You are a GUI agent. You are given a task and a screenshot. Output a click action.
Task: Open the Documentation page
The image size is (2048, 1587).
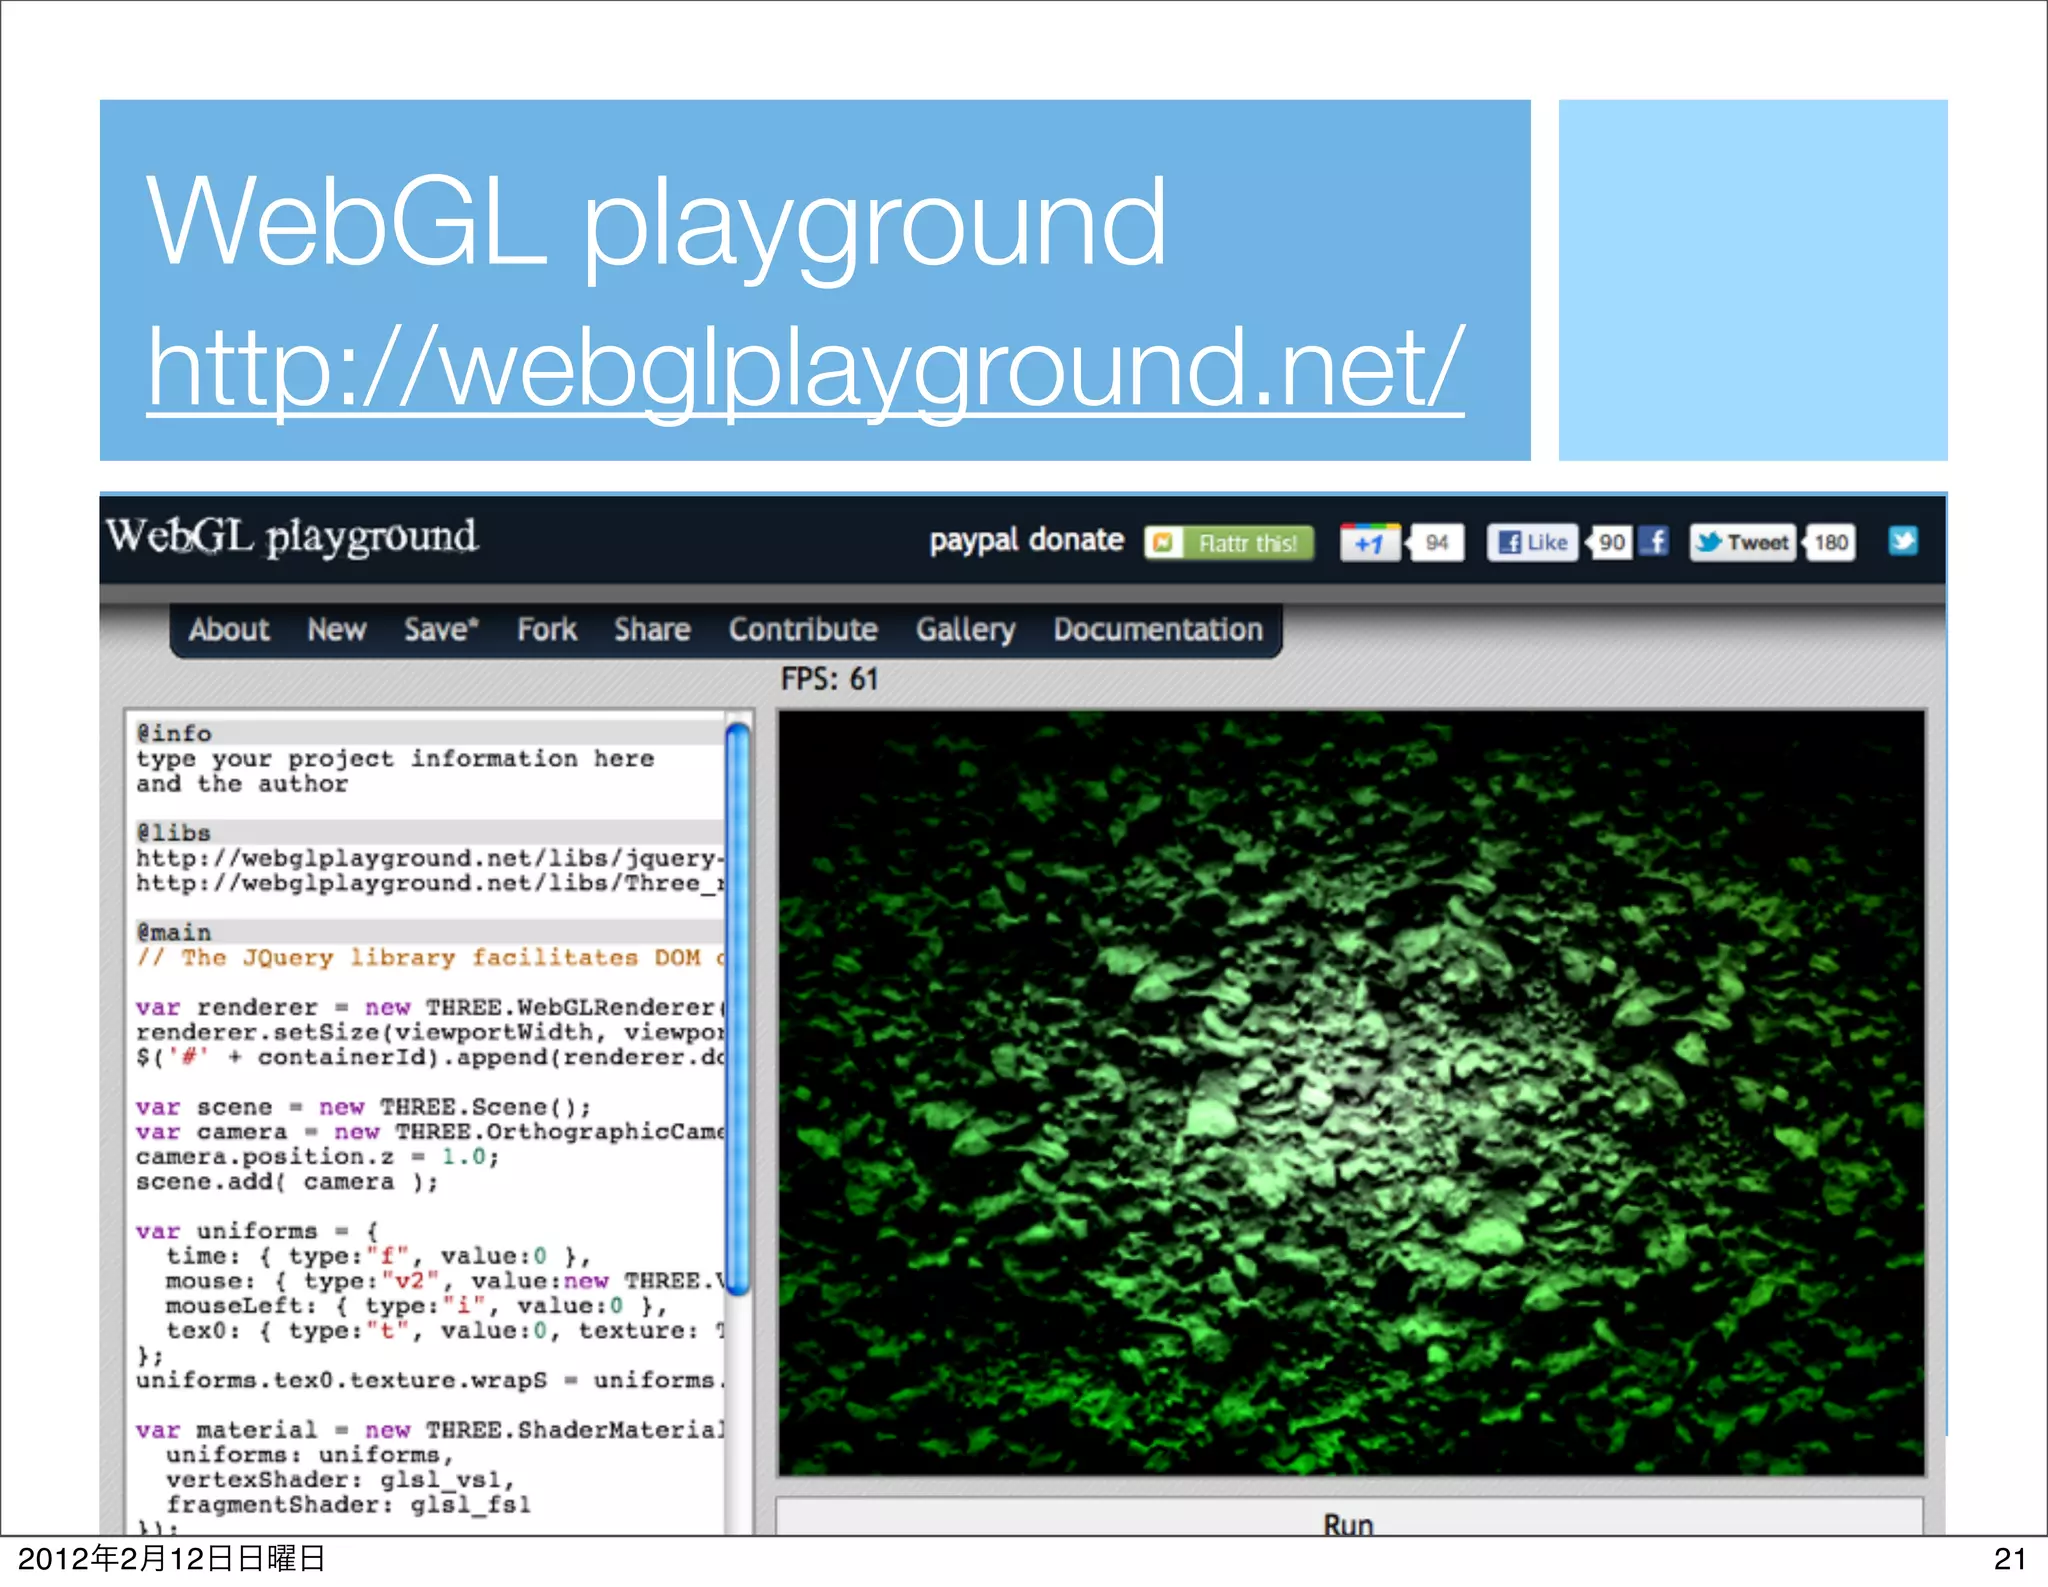[x=1158, y=629]
